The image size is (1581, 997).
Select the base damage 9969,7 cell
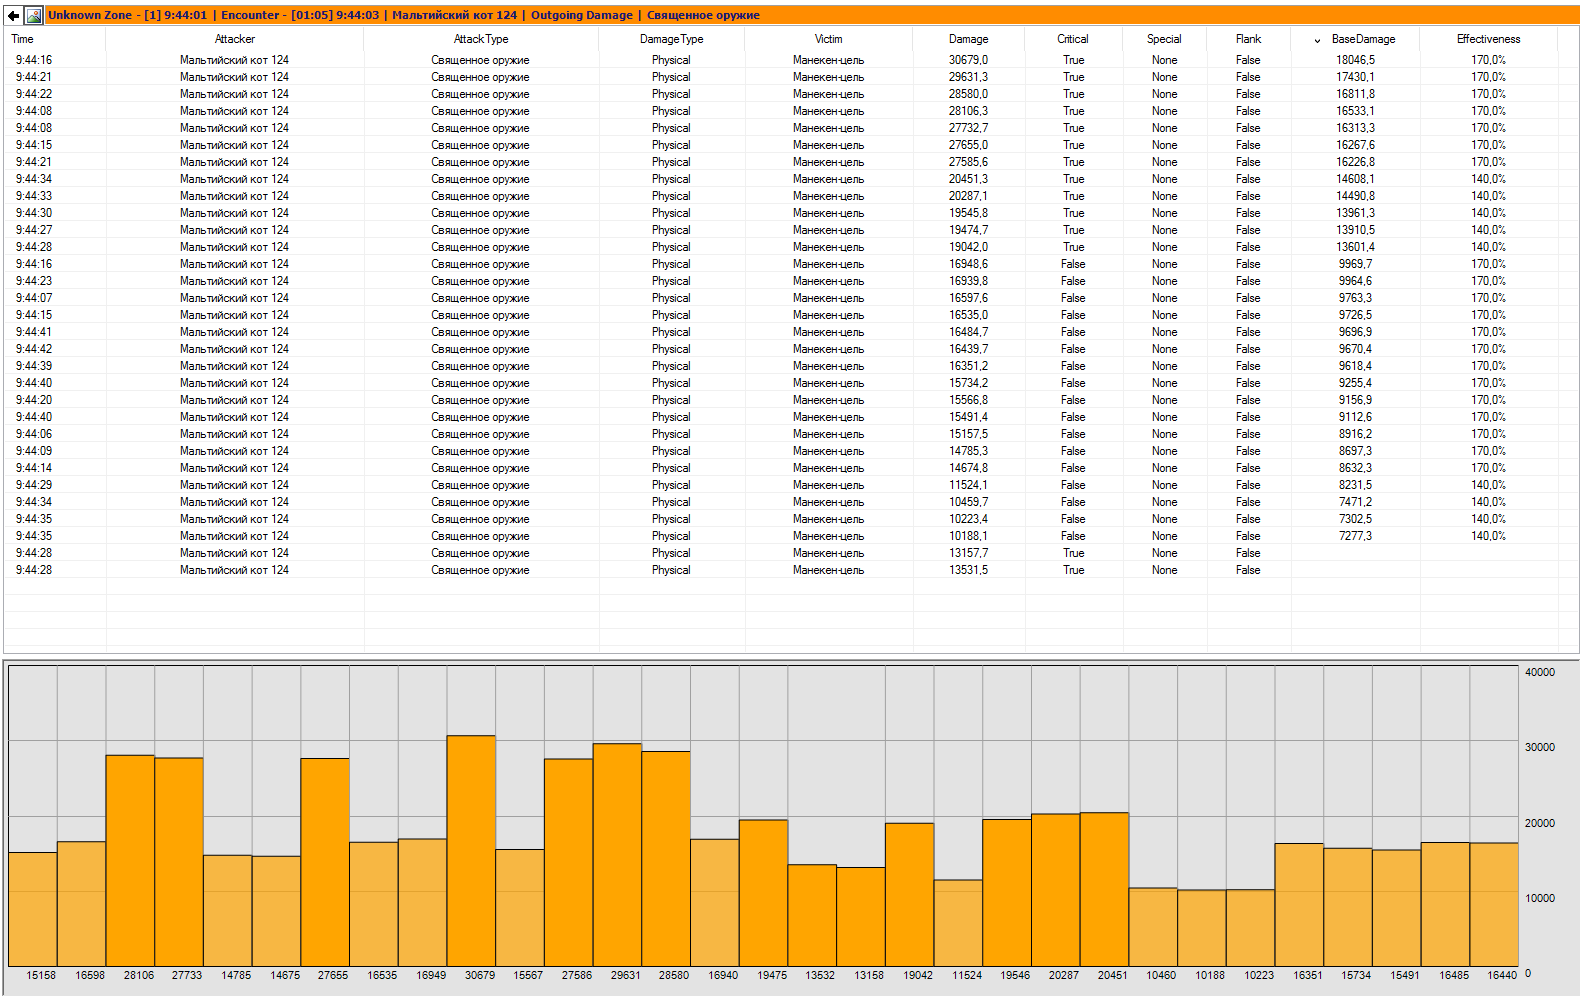click(x=1355, y=264)
